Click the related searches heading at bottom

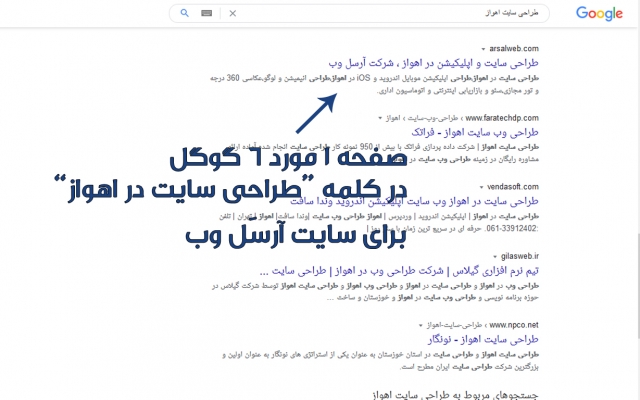tap(456, 395)
